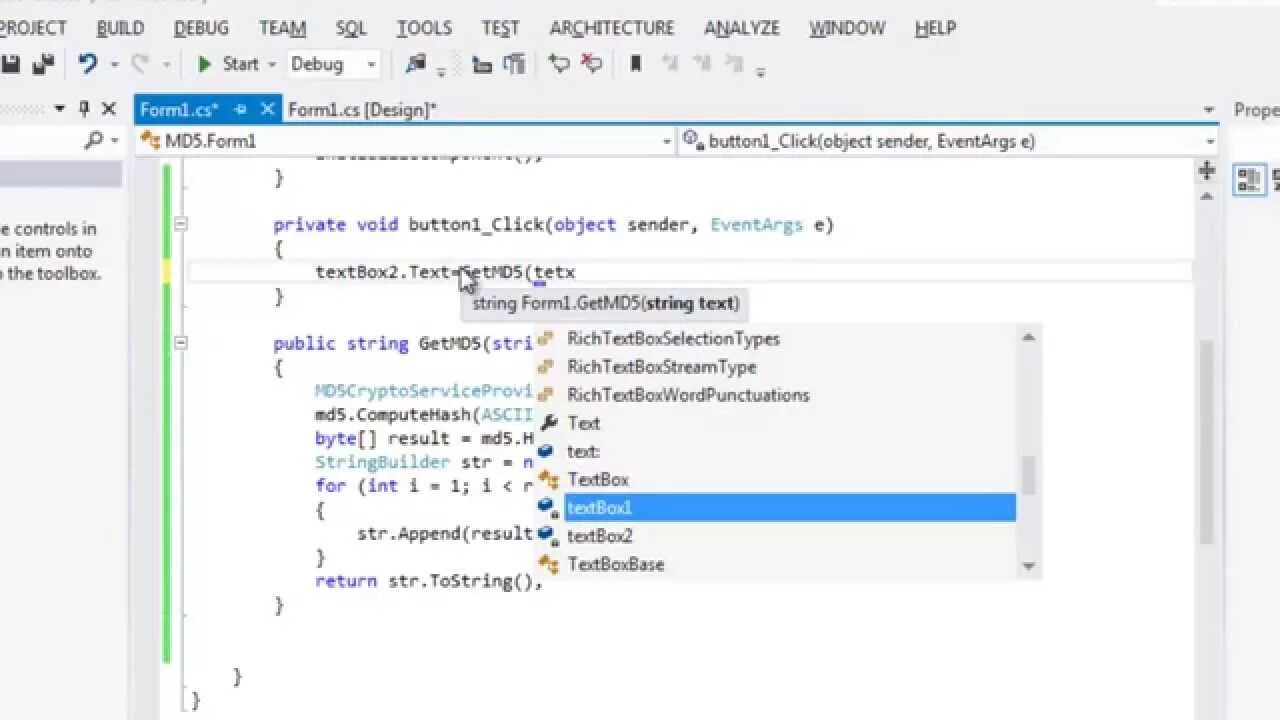Open the BUILD menu

120,28
